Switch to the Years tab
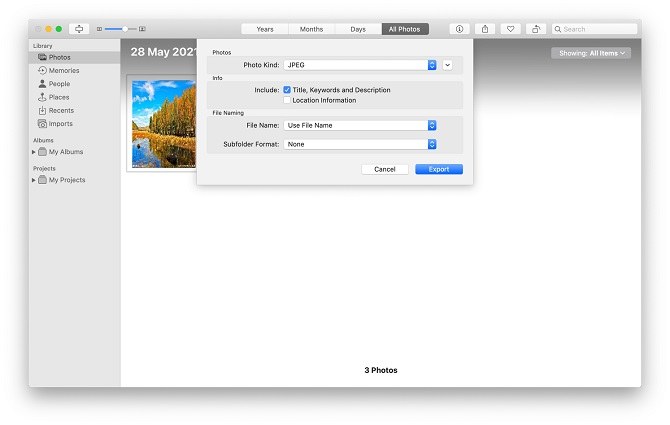 pyautogui.click(x=265, y=29)
